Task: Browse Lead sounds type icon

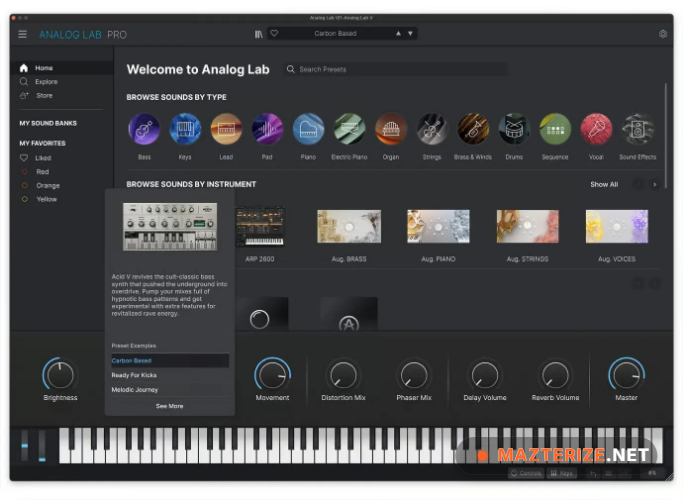Action: 226,129
